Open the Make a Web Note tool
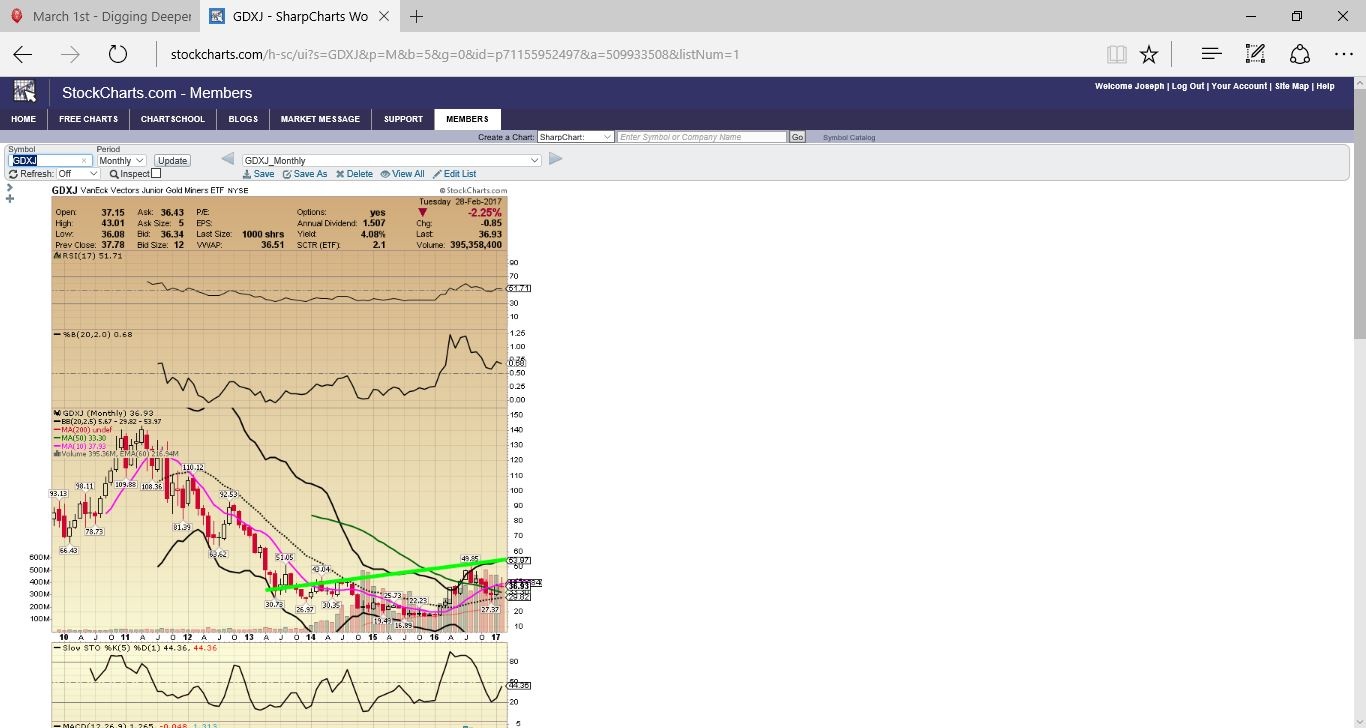This screenshot has width=1366, height=728. coord(1255,54)
